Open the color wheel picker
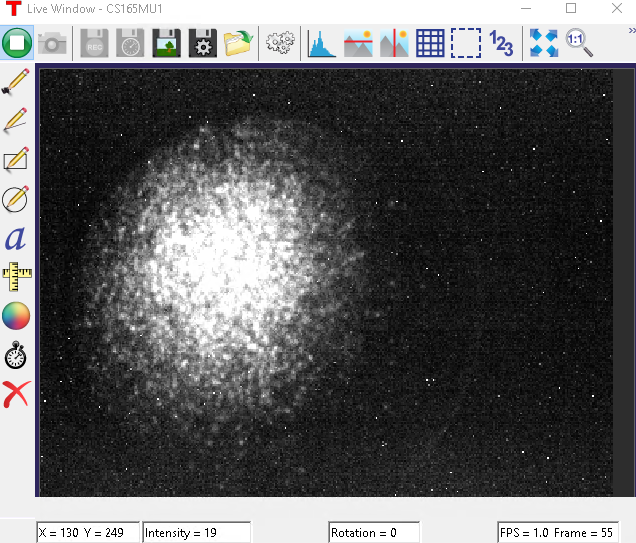 click(x=16, y=316)
